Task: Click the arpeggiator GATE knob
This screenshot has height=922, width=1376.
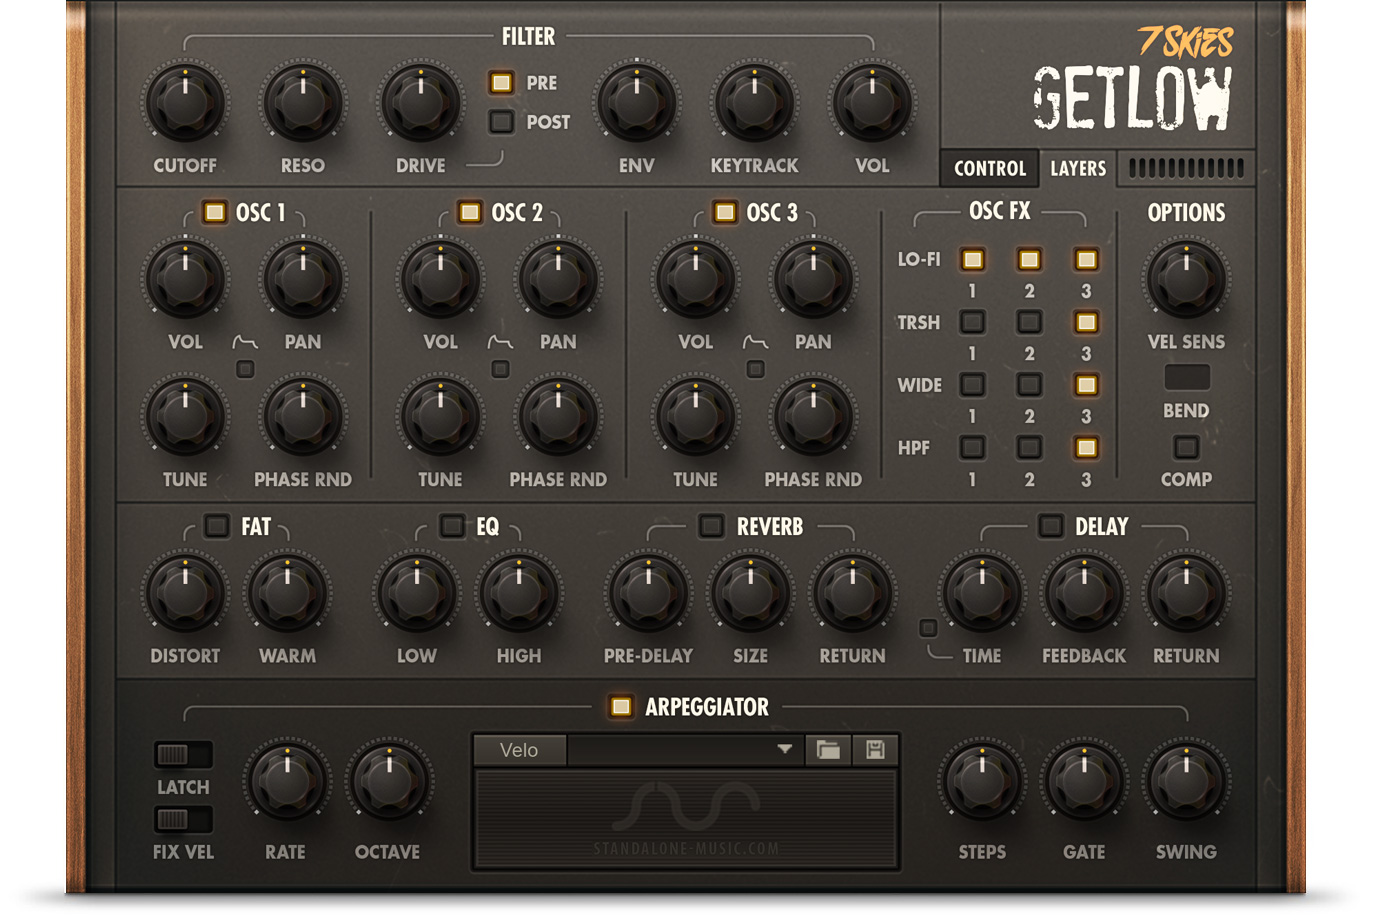Action: (x=1084, y=782)
